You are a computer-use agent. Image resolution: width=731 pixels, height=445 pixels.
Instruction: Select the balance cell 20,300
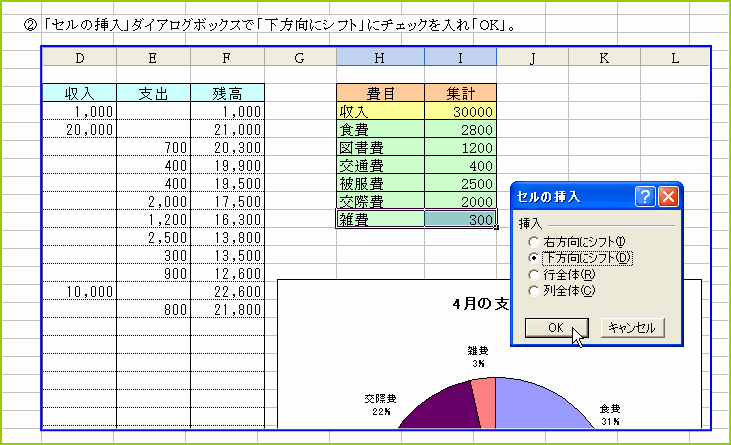click(228, 147)
